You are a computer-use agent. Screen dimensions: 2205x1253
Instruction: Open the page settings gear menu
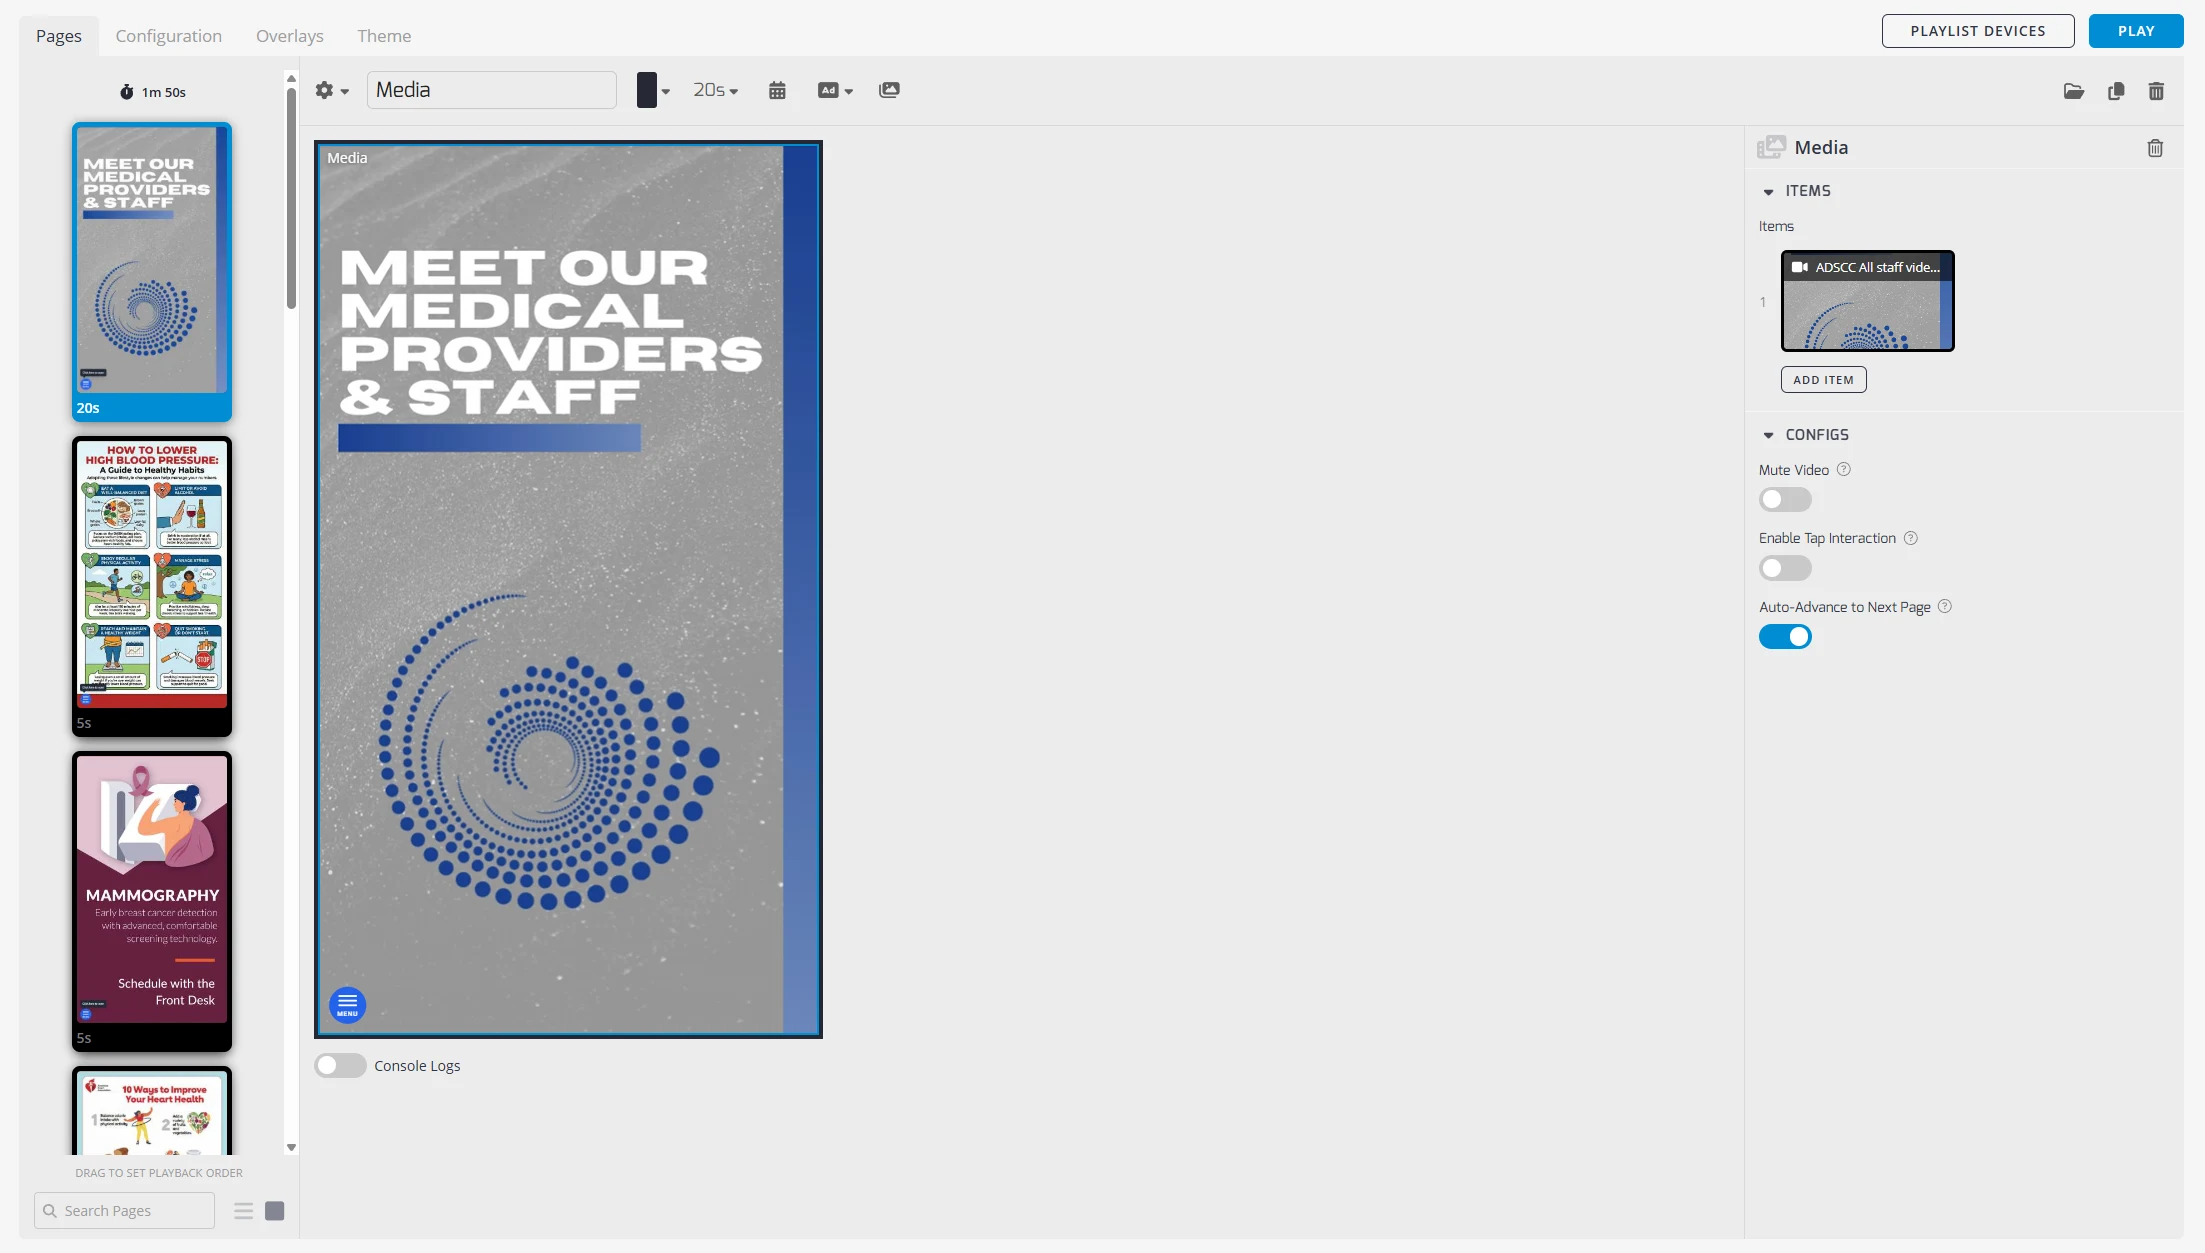tap(331, 90)
